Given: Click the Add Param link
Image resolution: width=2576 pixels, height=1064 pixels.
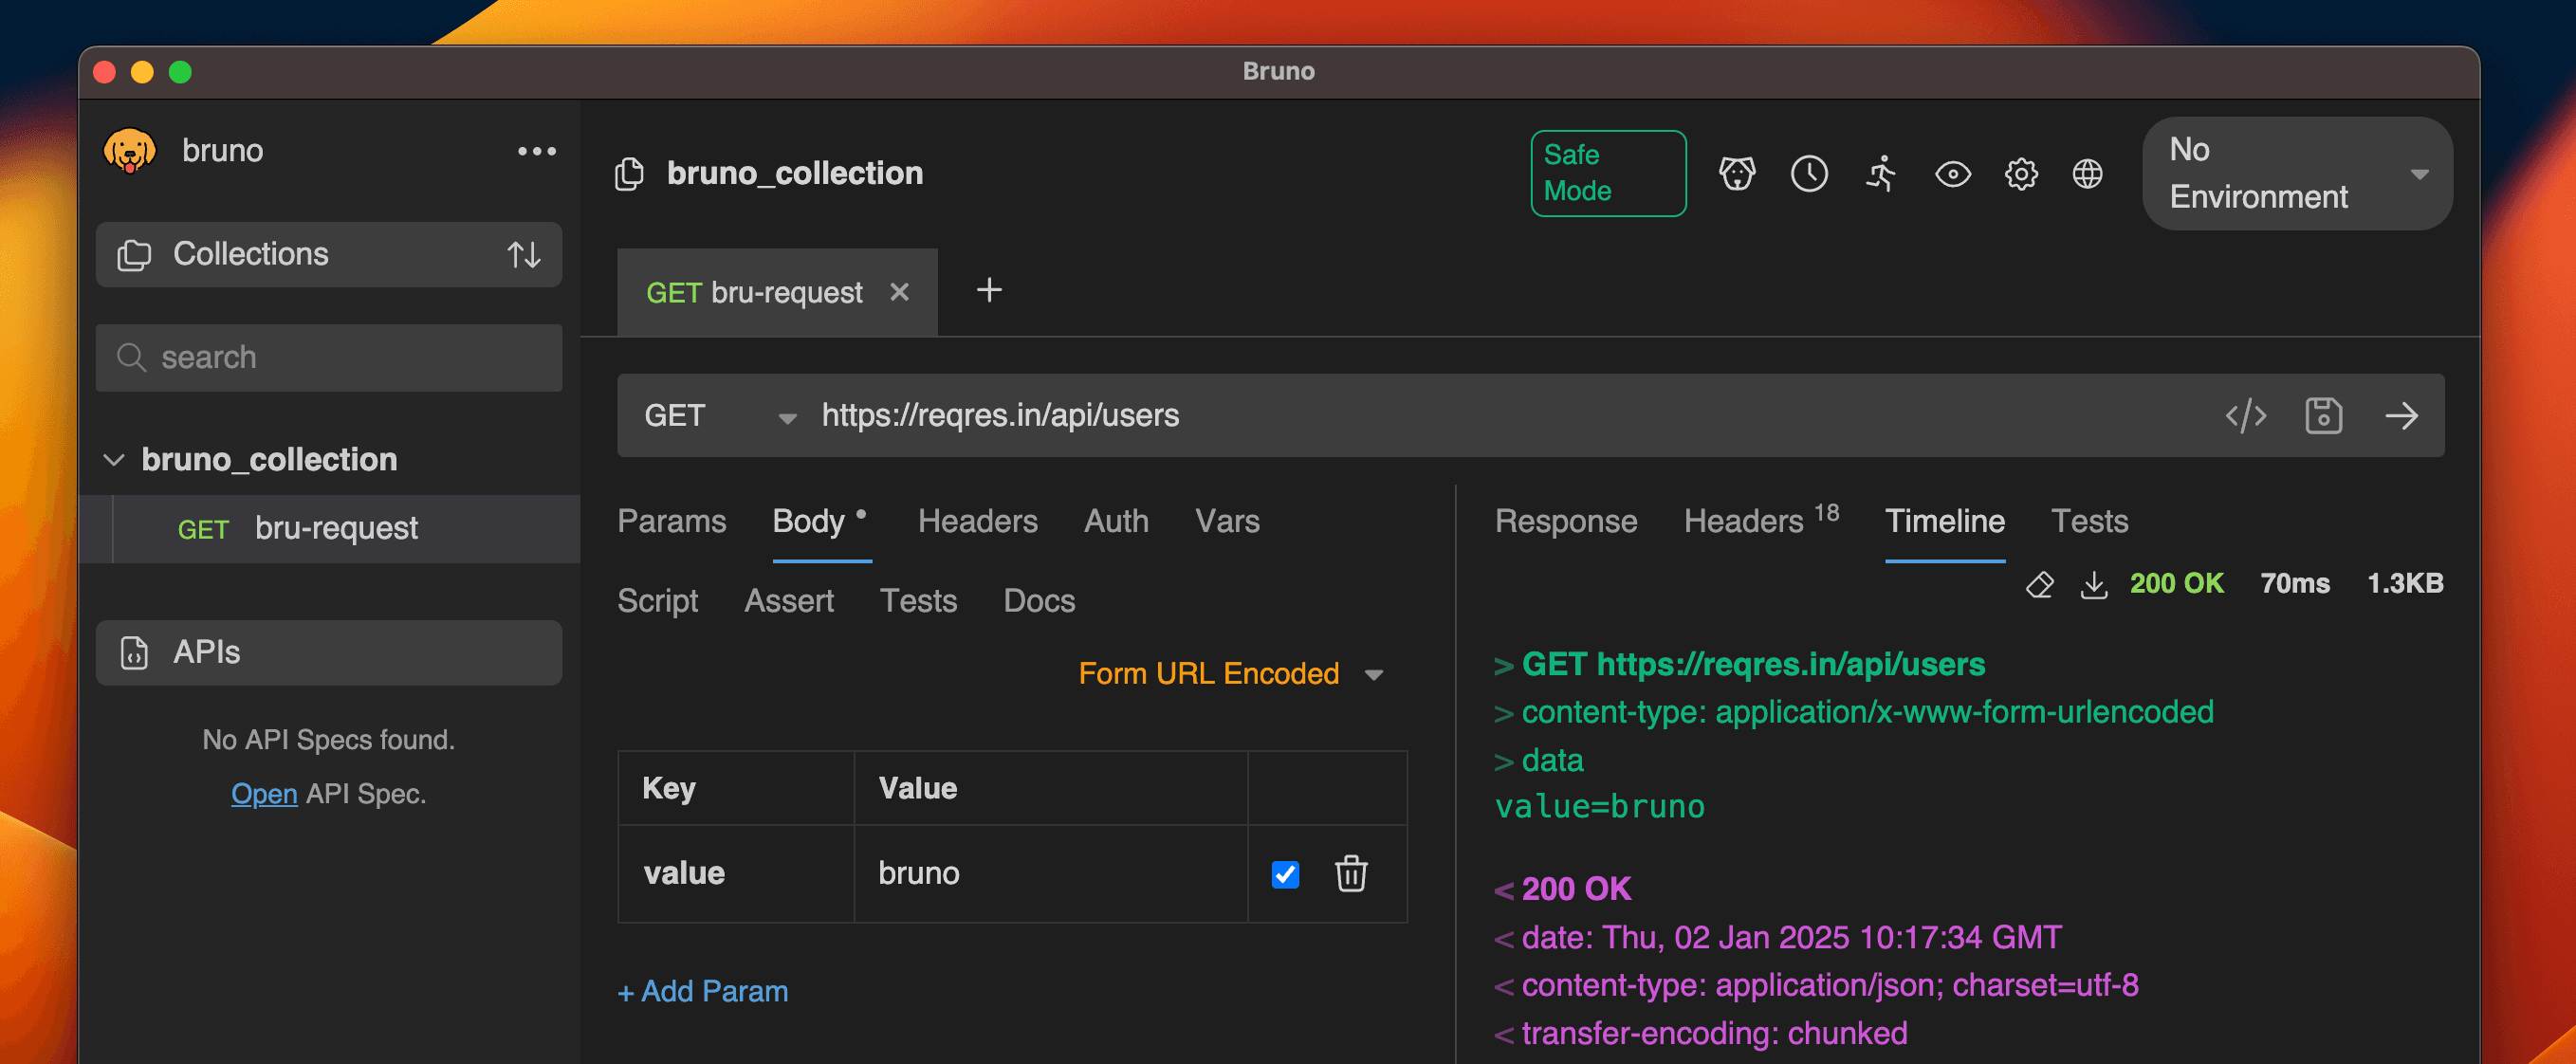Looking at the screenshot, I should point(702,990).
